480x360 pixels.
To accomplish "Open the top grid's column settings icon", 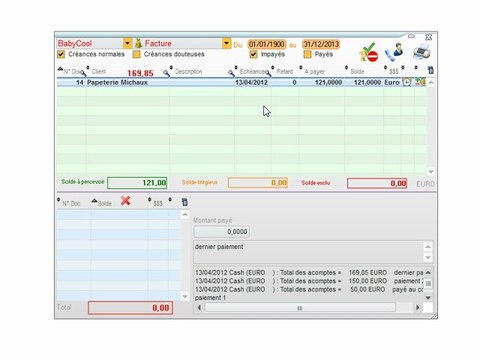I will point(431,70).
